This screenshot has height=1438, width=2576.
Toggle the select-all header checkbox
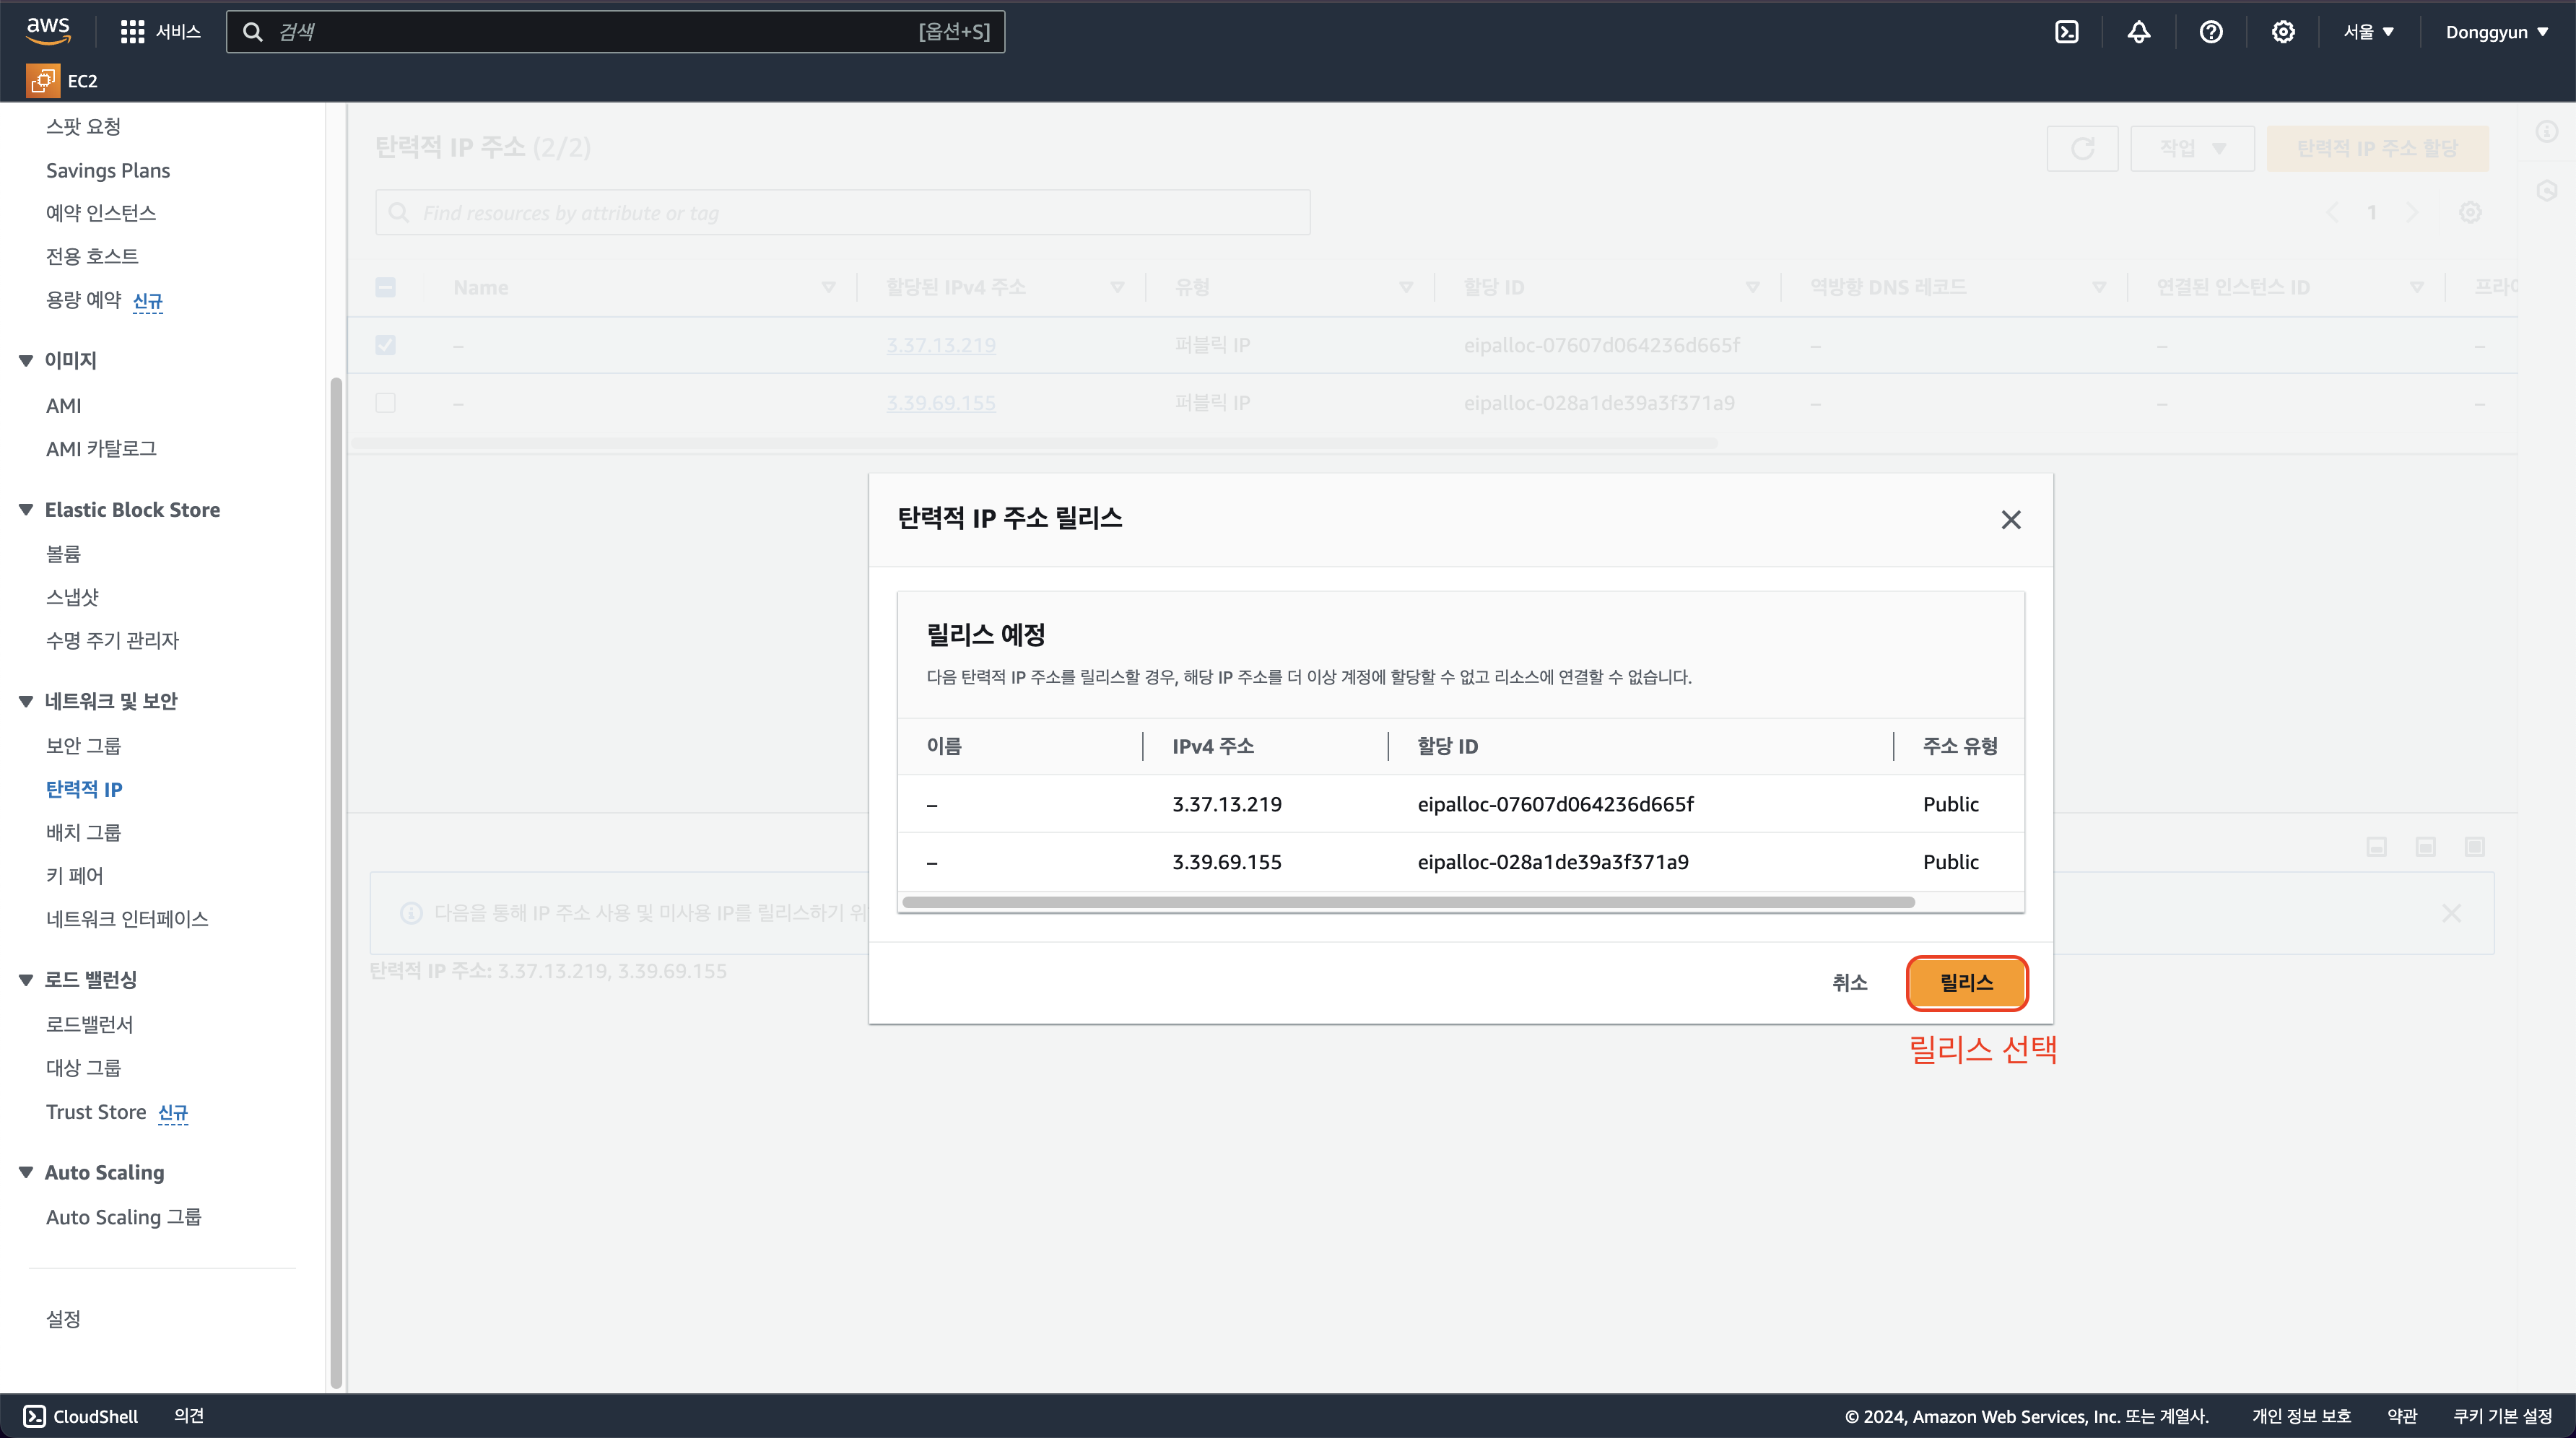pos(385,288)
